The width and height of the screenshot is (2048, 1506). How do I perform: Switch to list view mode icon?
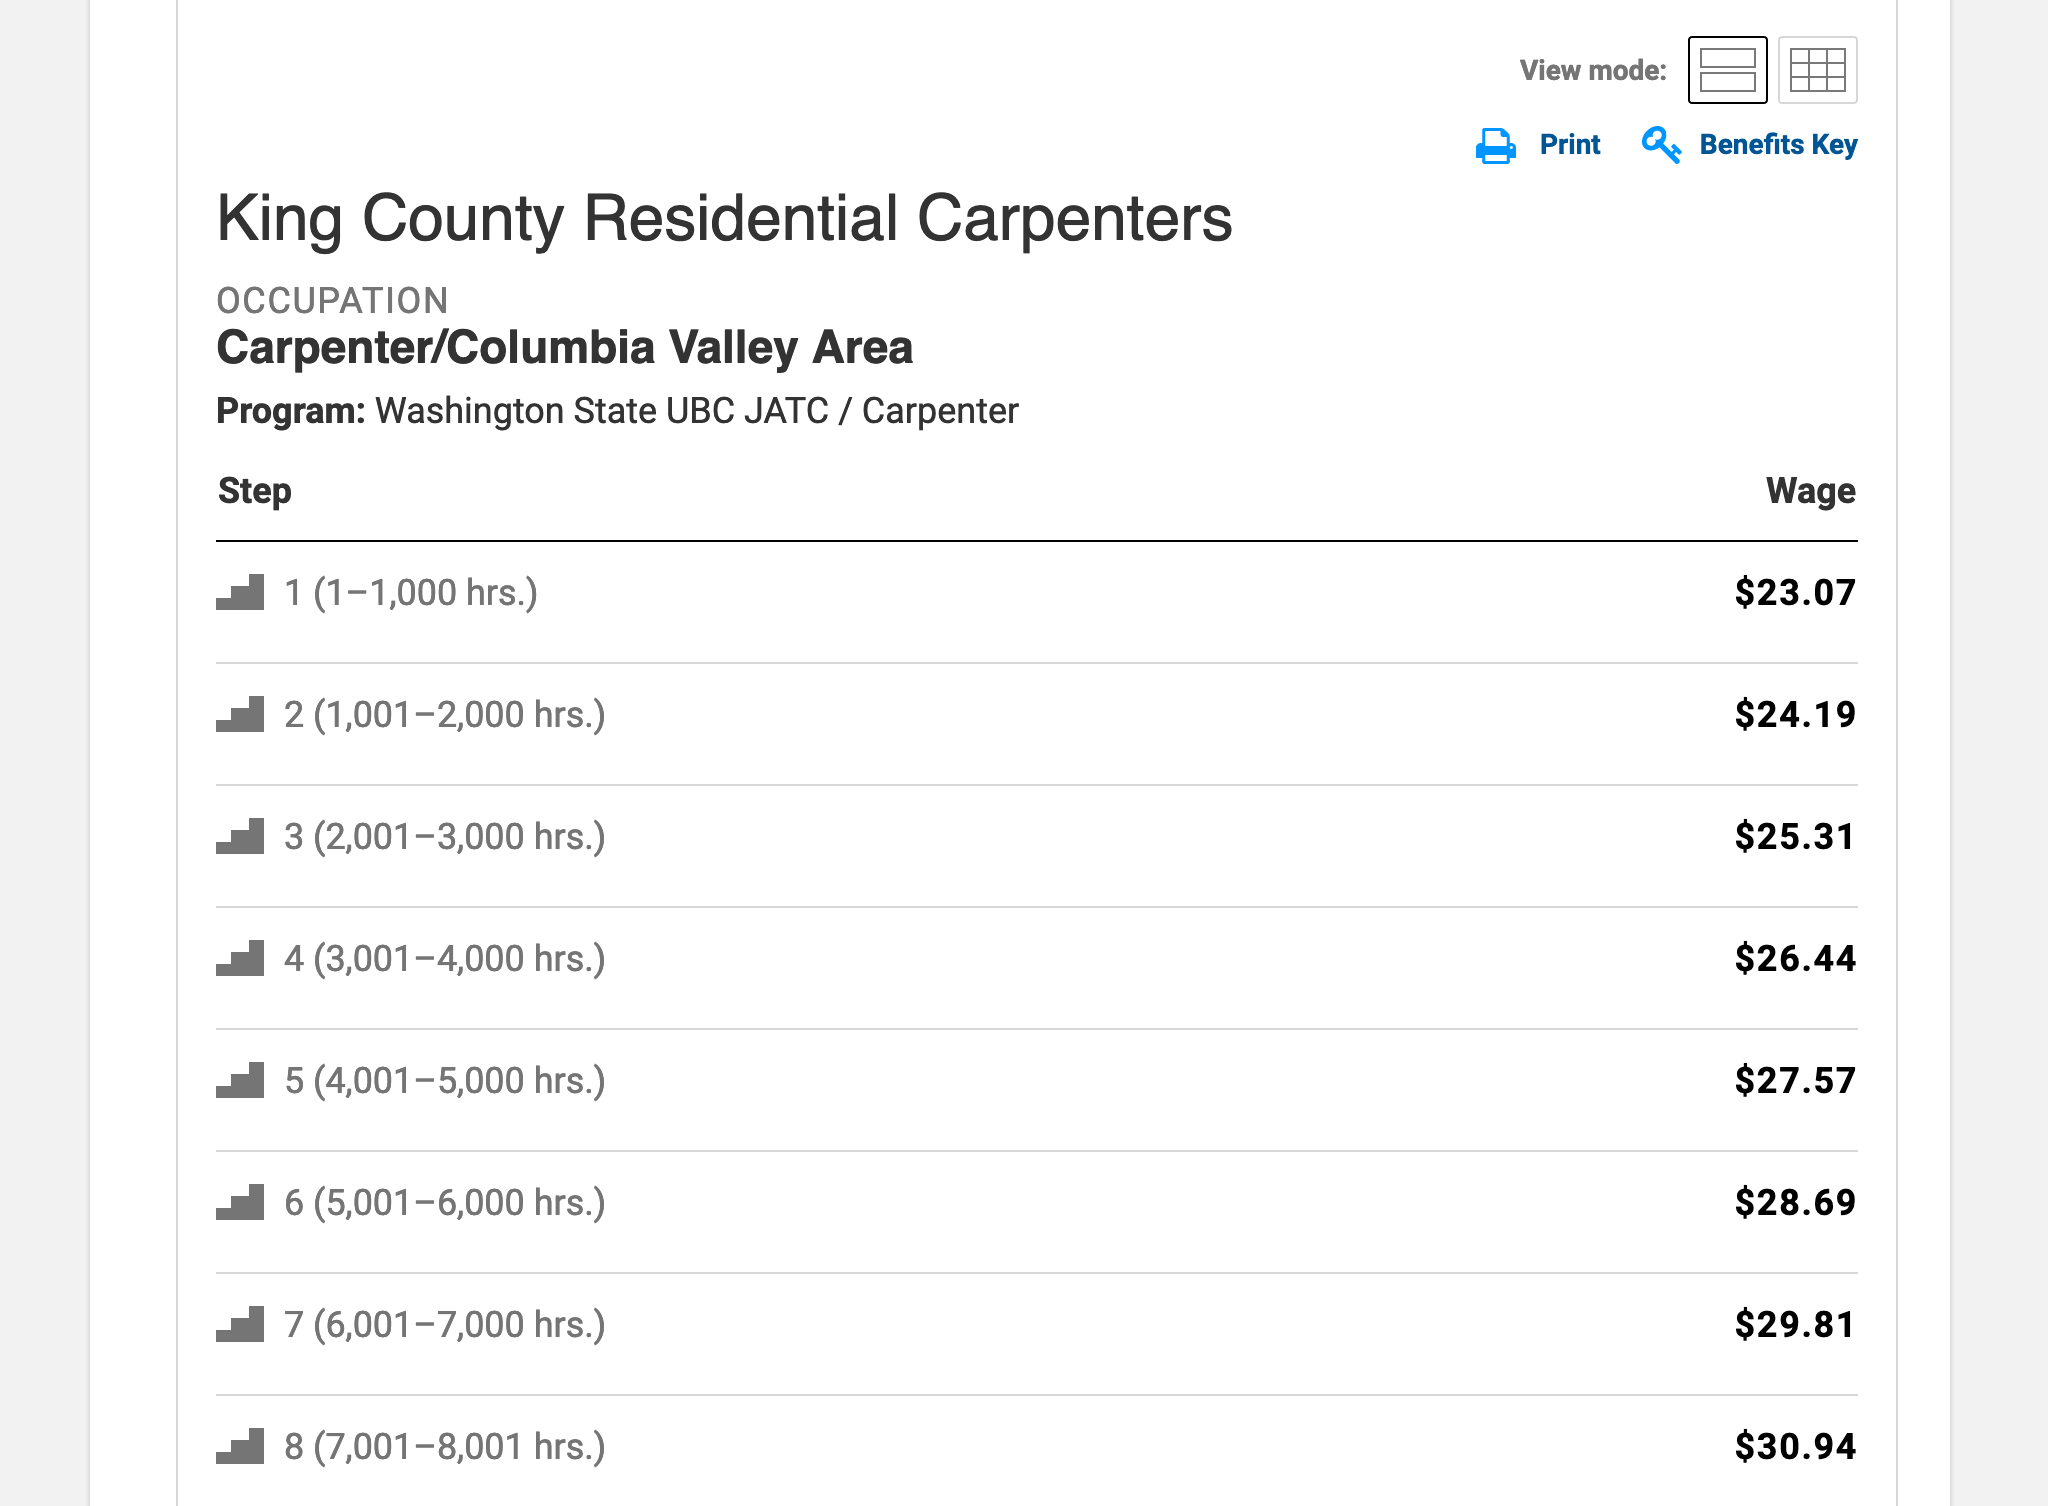pyautogui.click(x=1727, y=70)
